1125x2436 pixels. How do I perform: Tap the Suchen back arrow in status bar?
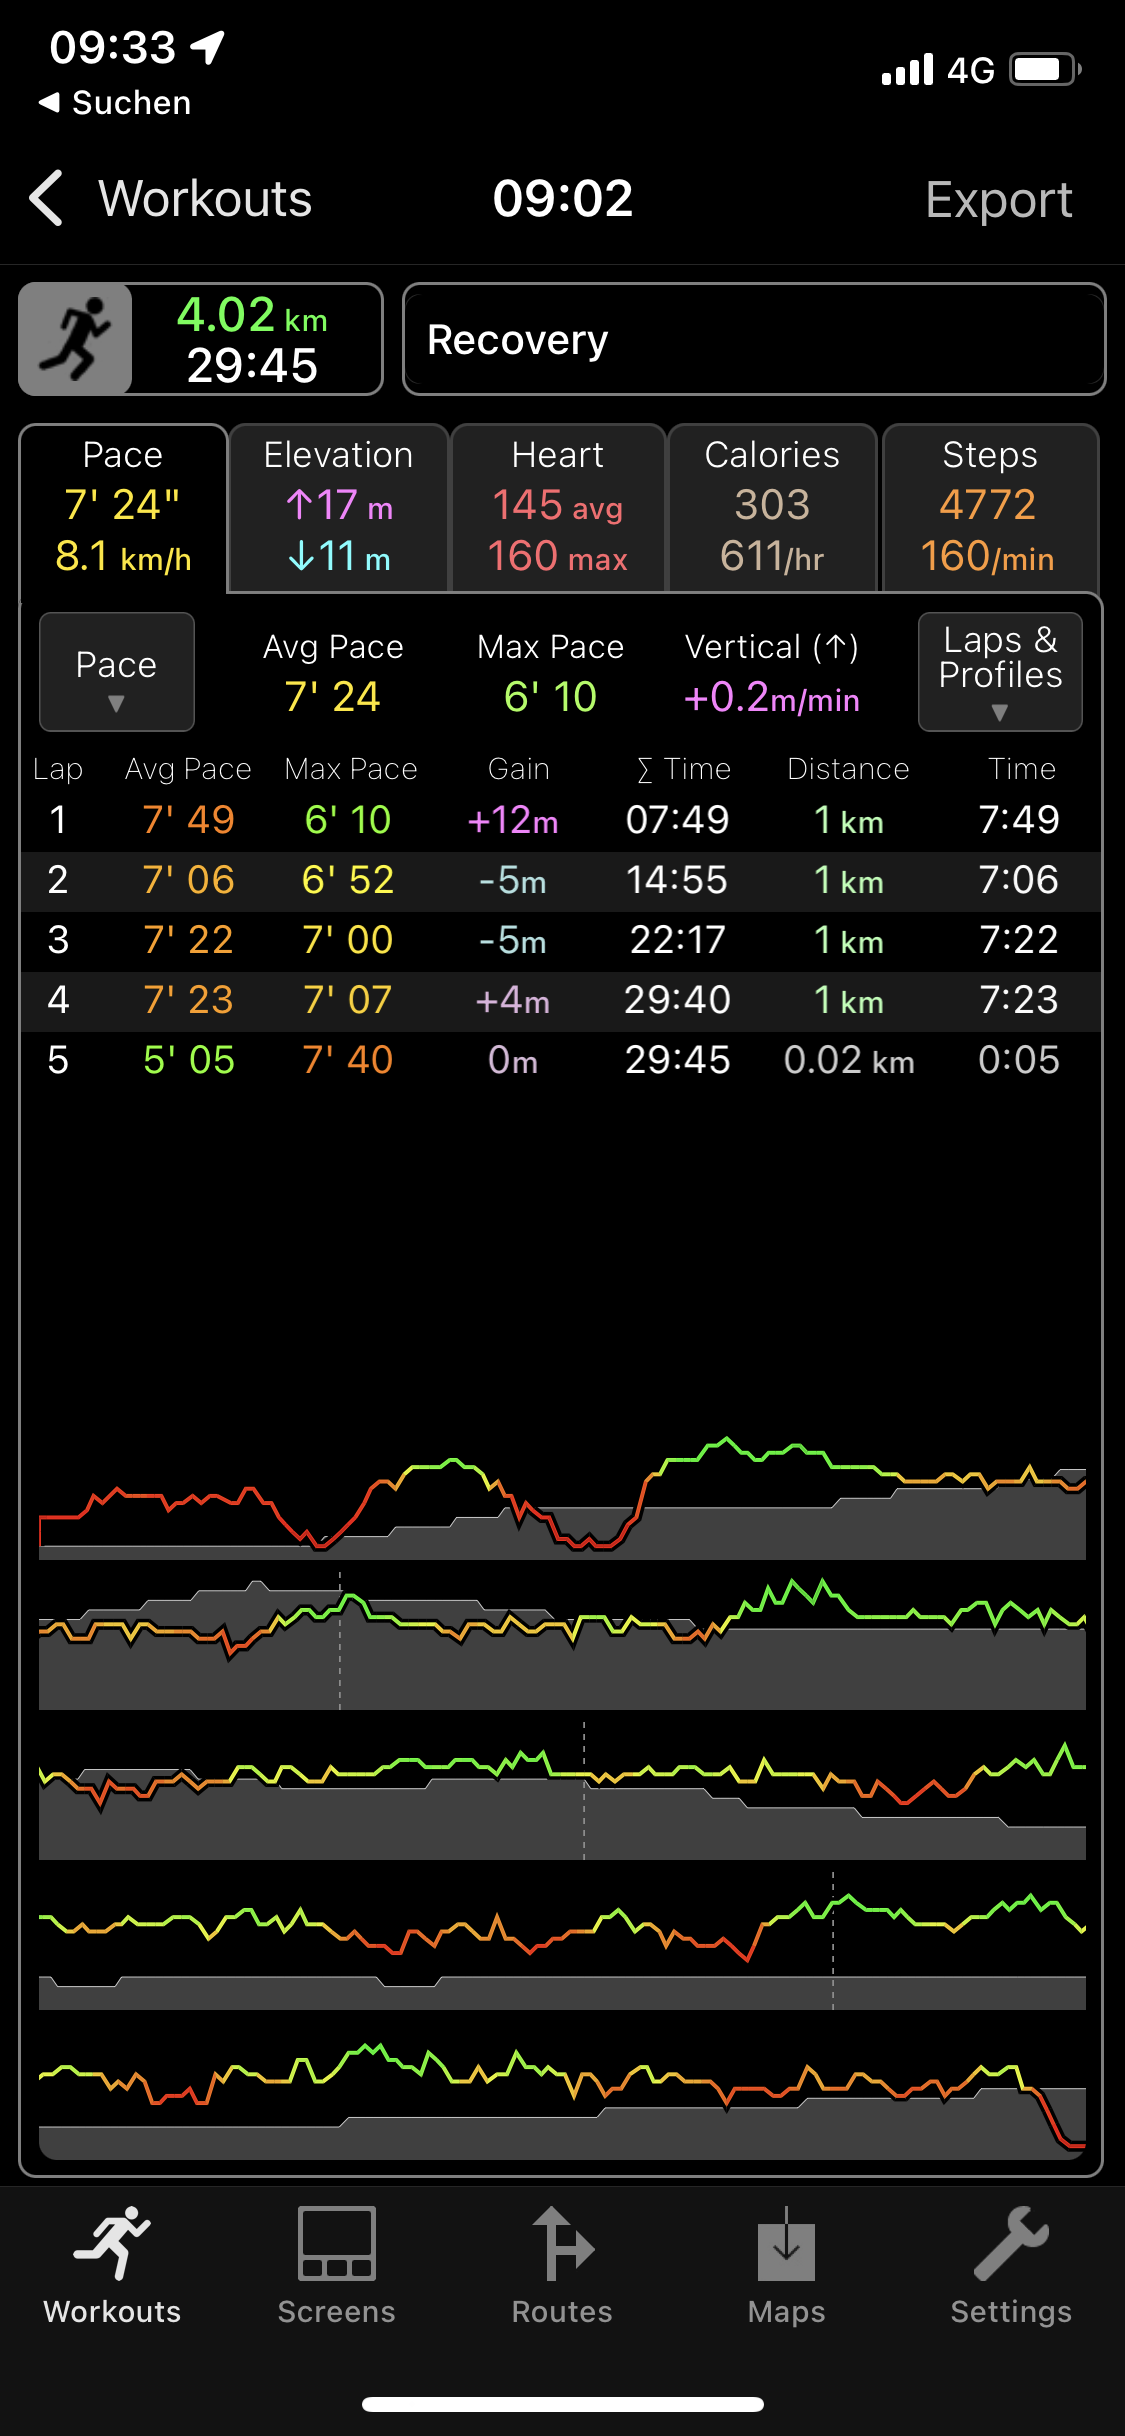tap(48, 102)
